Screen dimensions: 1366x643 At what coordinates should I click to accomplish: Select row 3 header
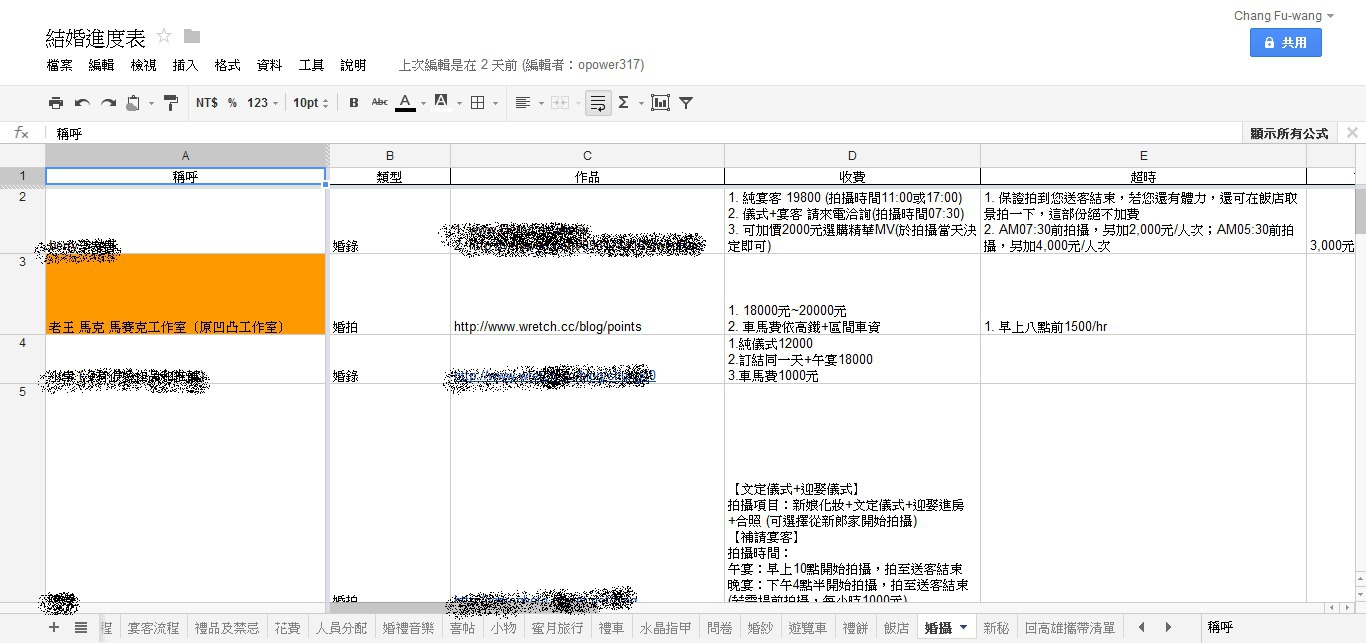click(x=22, y=294)
